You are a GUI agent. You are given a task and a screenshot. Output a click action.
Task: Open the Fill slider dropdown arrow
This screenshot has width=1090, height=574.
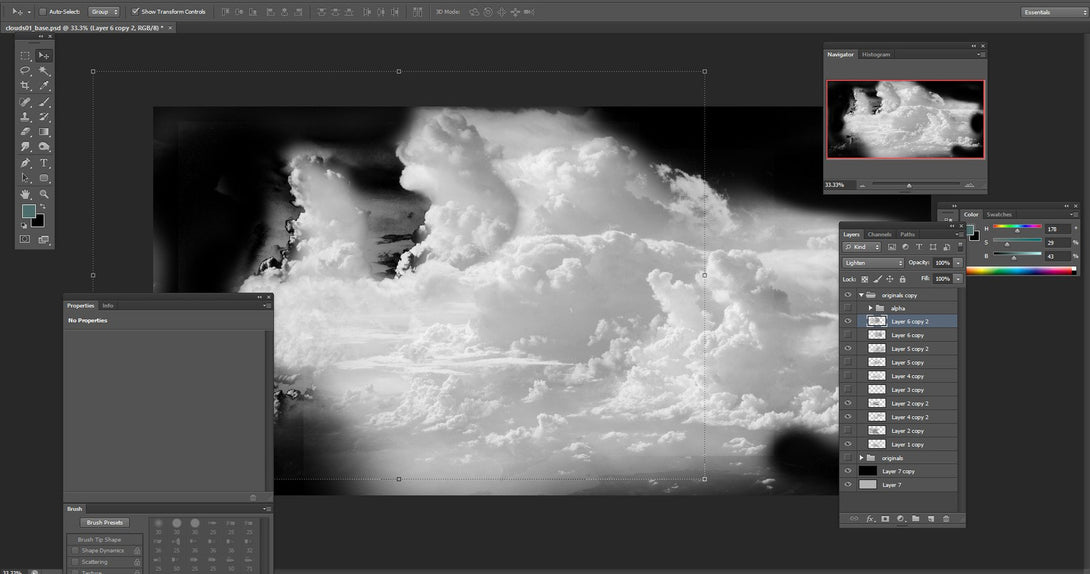coord(958,279)
